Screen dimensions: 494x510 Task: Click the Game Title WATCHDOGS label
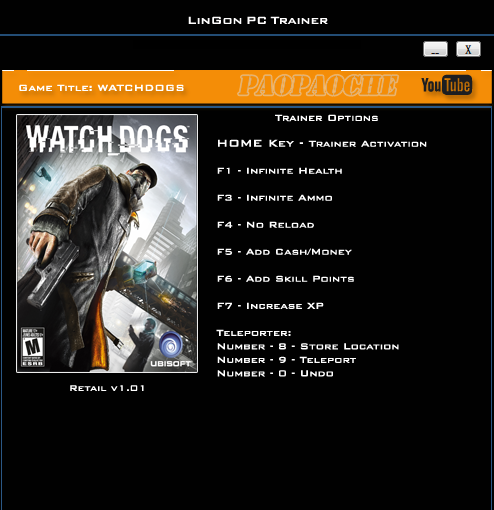101,88
